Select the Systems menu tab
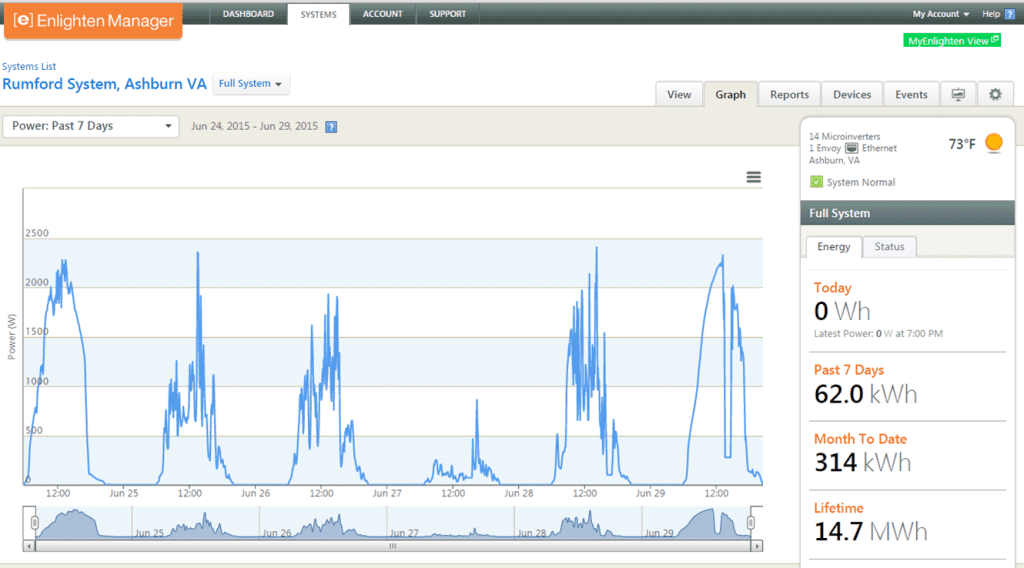The height and width of the screenshot is (568, 1024). click(x=319, y=14)
